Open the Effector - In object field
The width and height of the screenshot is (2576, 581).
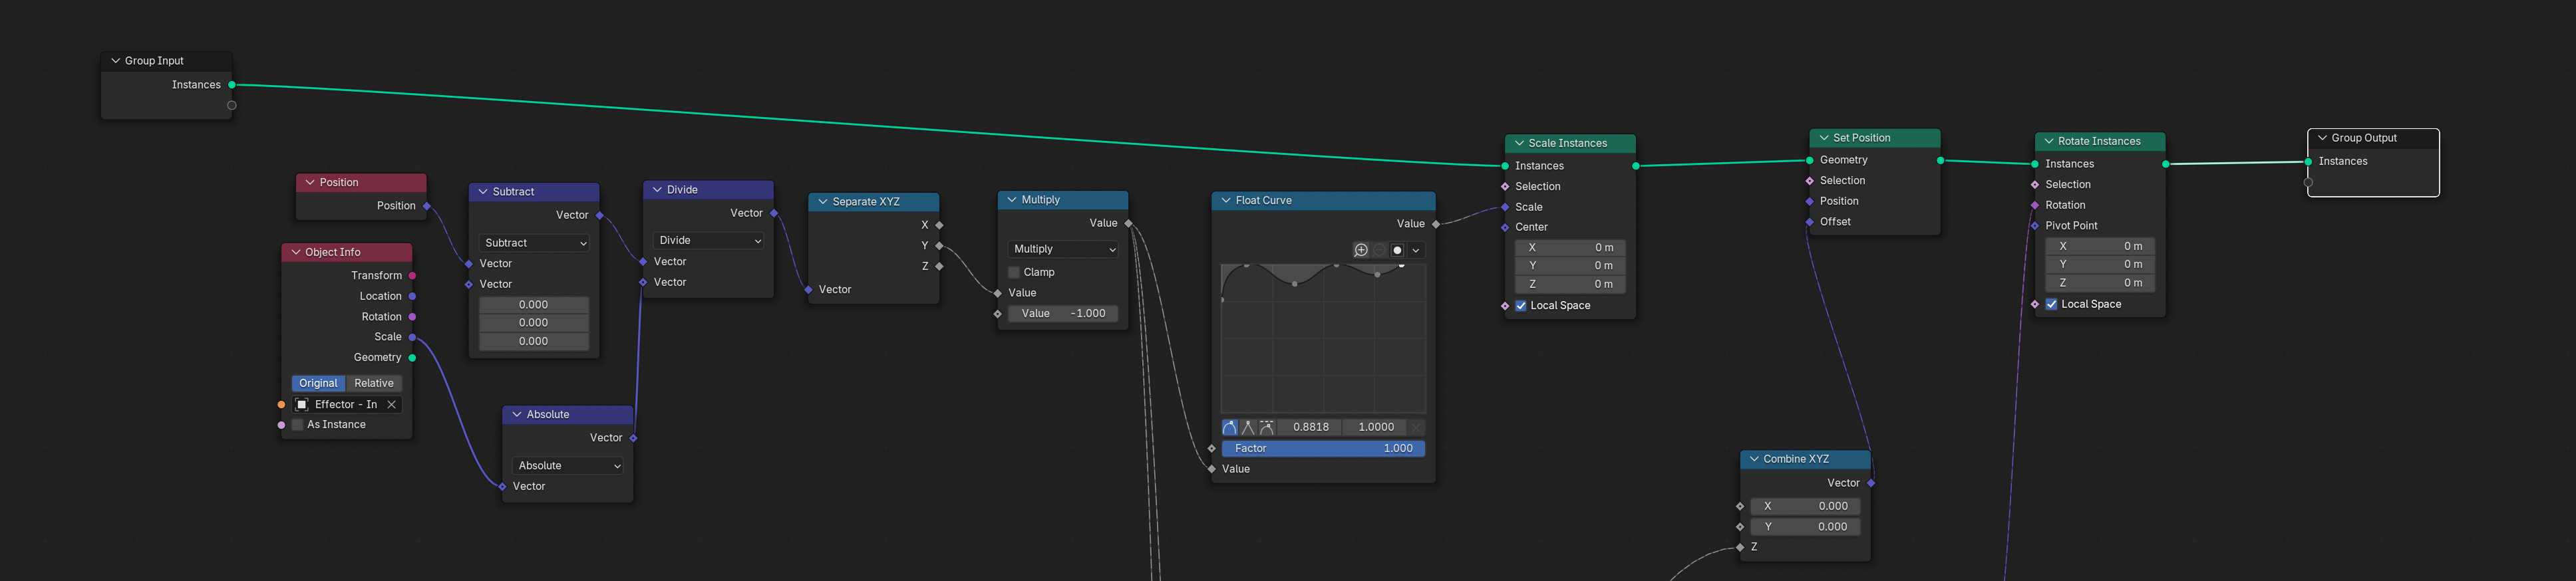point(347,405)
